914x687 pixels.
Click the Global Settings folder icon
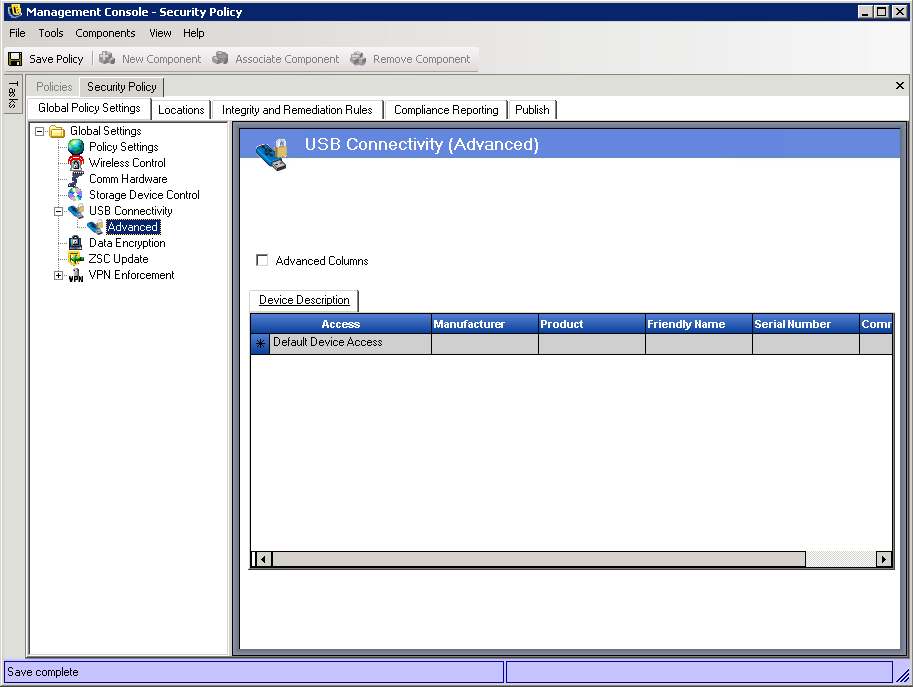tap(57, 131)
